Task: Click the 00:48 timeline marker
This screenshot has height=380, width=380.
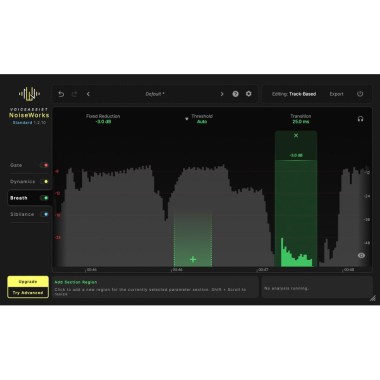Action: [x=349, y=270]
